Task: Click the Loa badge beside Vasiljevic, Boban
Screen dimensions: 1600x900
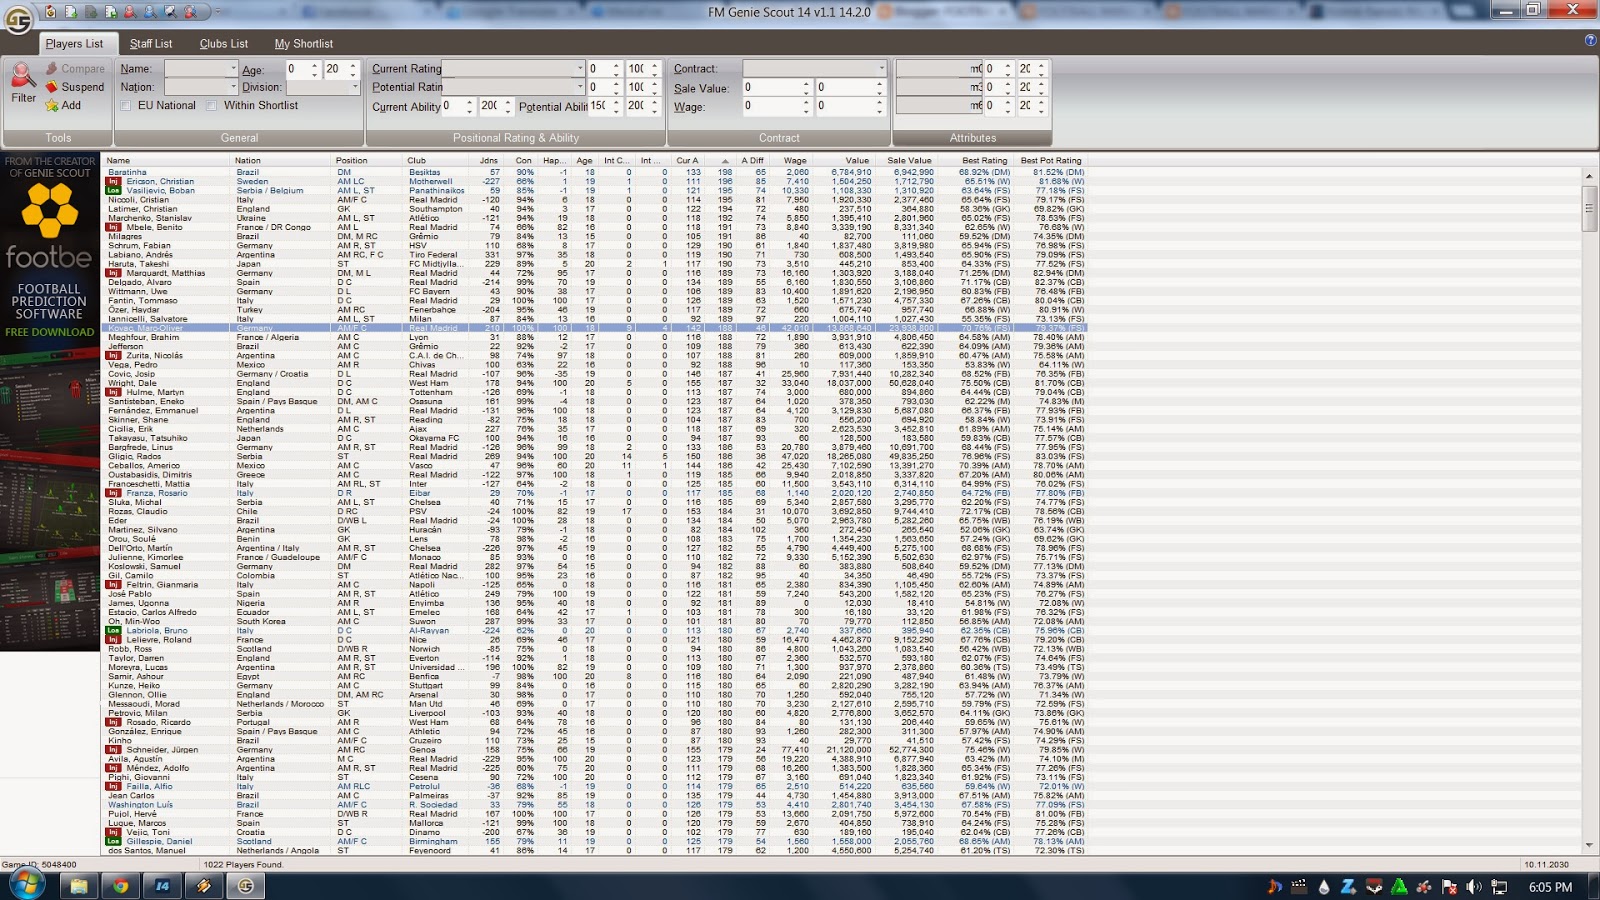Action: point(113,191)
